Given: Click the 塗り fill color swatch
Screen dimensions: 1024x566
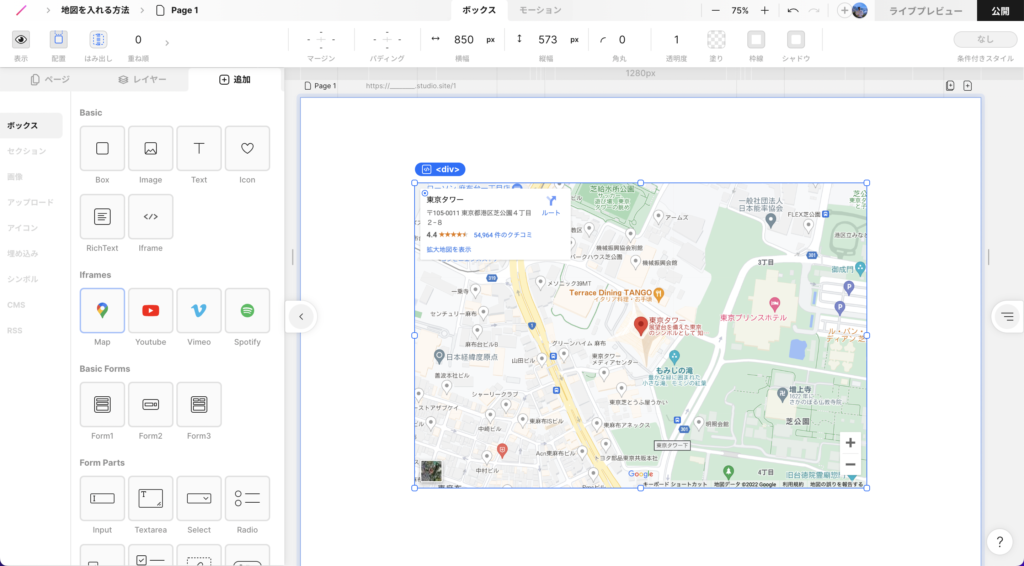Looking at the screenshot, I should click(716, 40).
